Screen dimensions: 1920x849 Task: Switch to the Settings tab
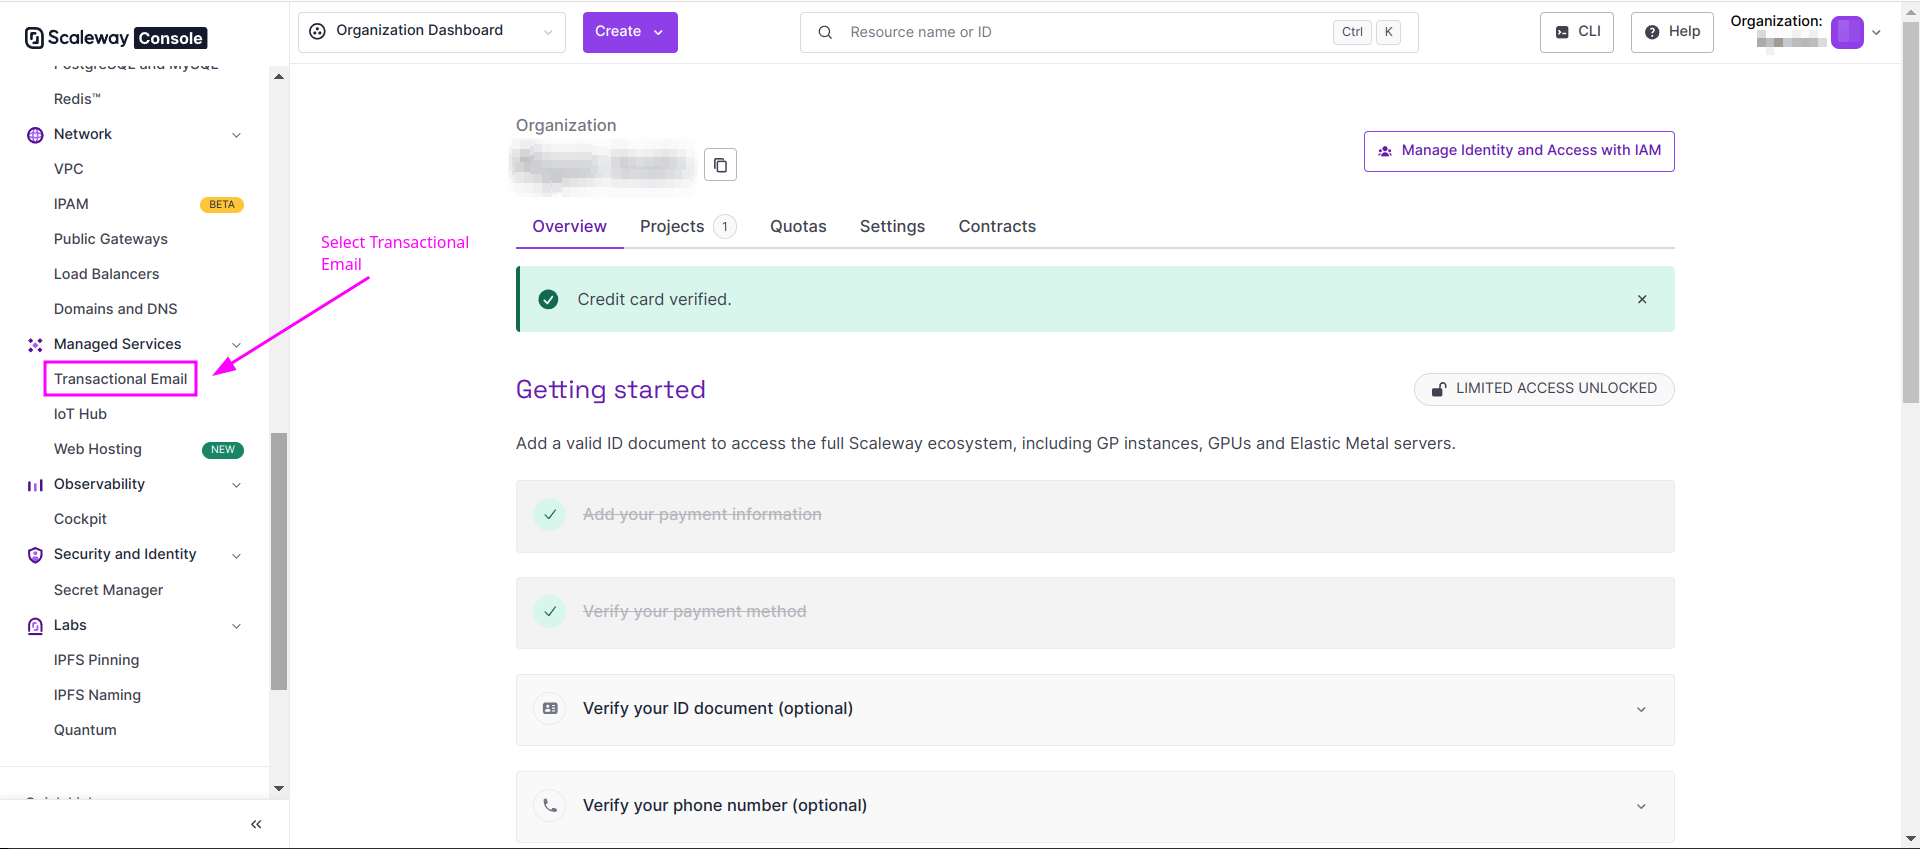tap(892, 226)
